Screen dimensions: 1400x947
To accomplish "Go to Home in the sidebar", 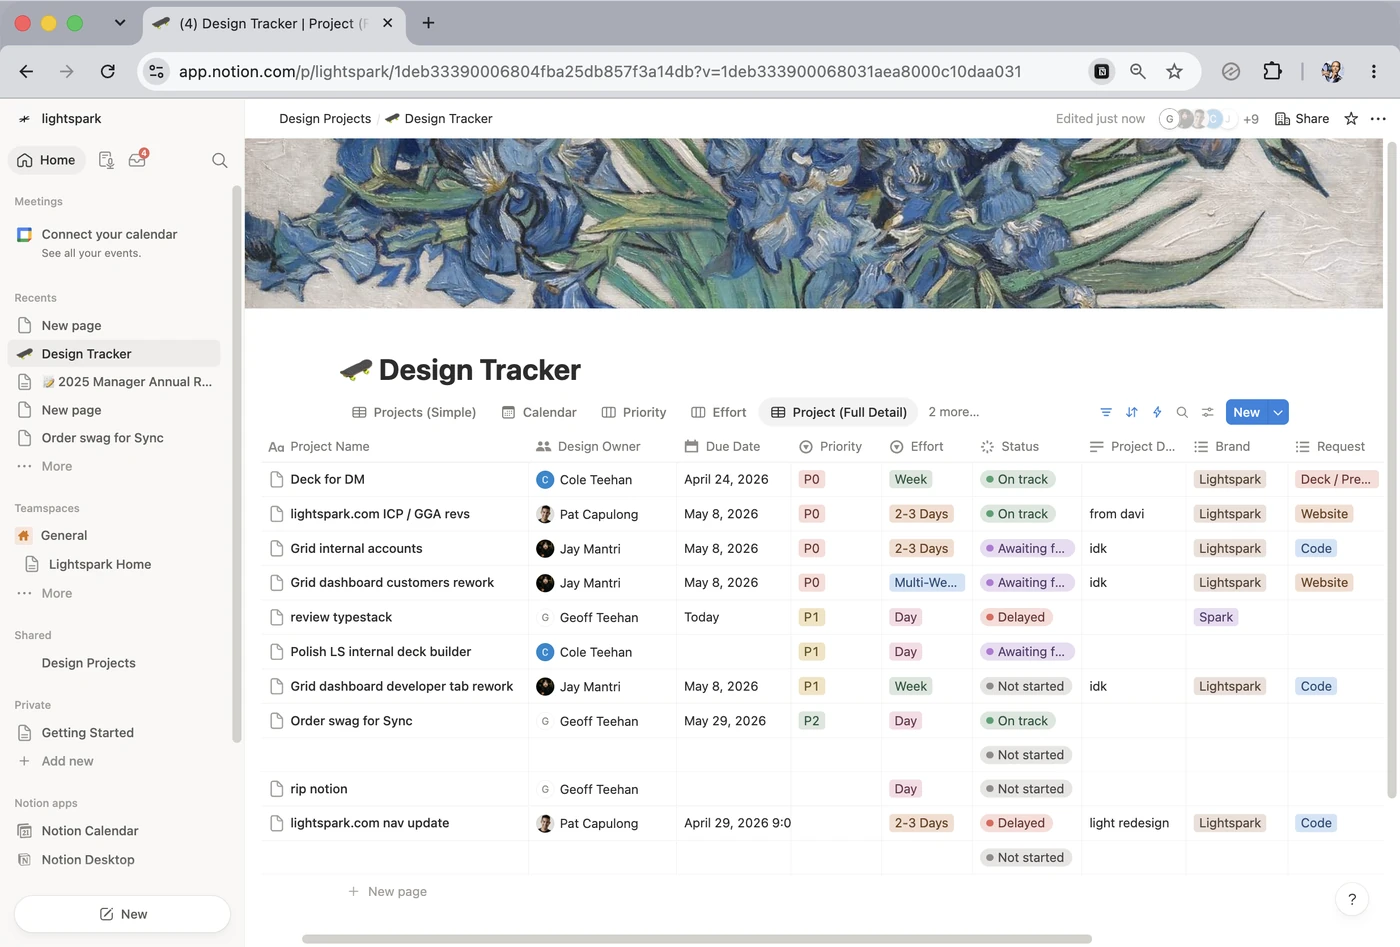I will (x=47, y=160).
